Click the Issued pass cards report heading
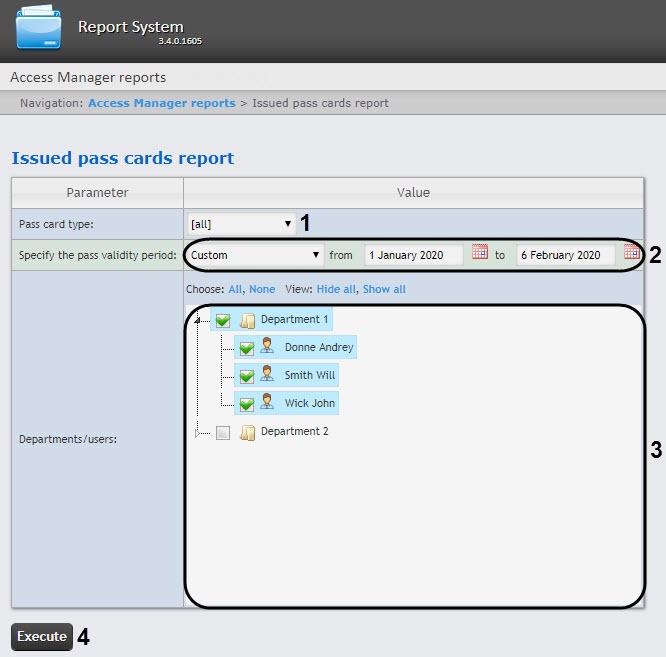This screenshot has height=657, width=666. coord(123,158)
